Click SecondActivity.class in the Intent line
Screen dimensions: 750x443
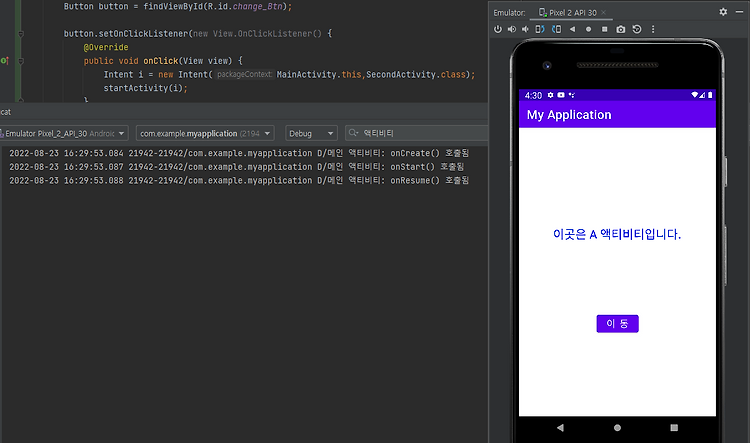coord(416,75)
